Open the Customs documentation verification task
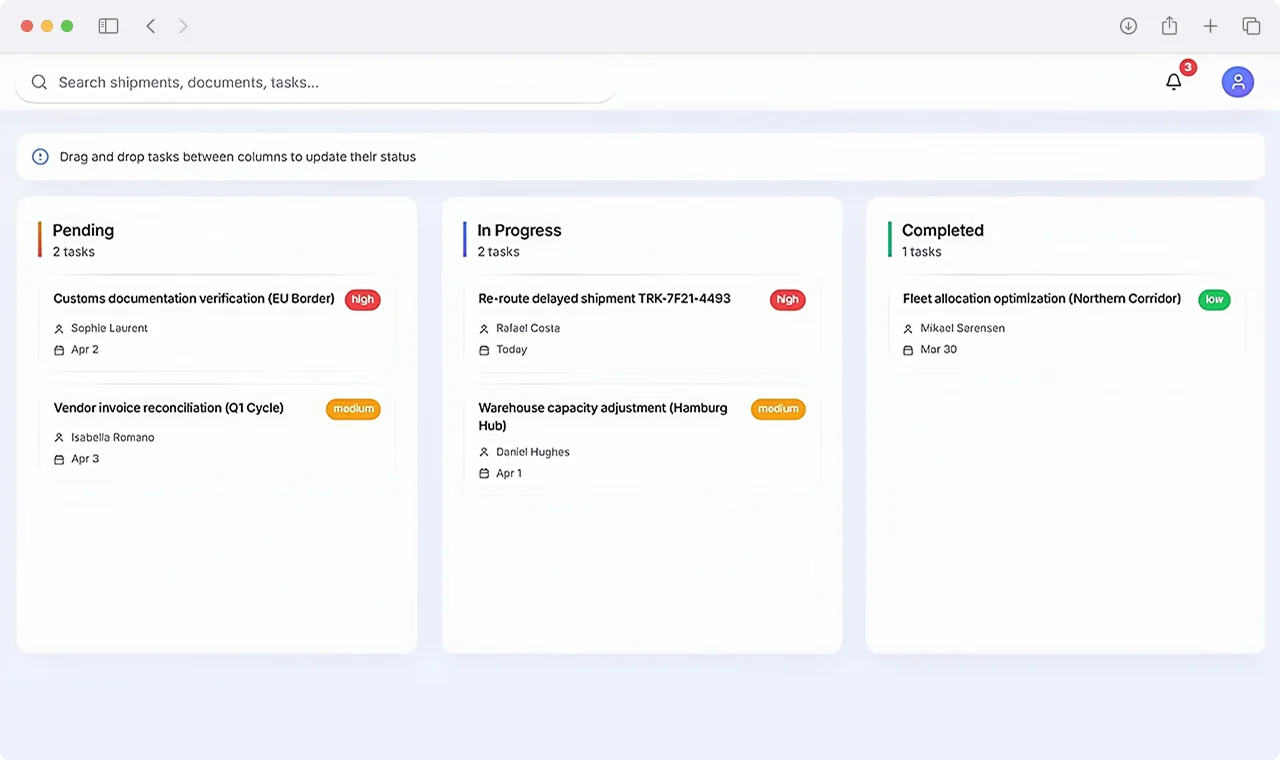Image resolution: width=1280 pixels, height=760 pixels. [x=217, y=325]
